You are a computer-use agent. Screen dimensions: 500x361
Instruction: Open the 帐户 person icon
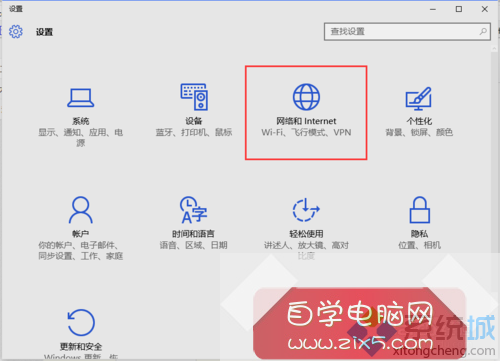81,210
